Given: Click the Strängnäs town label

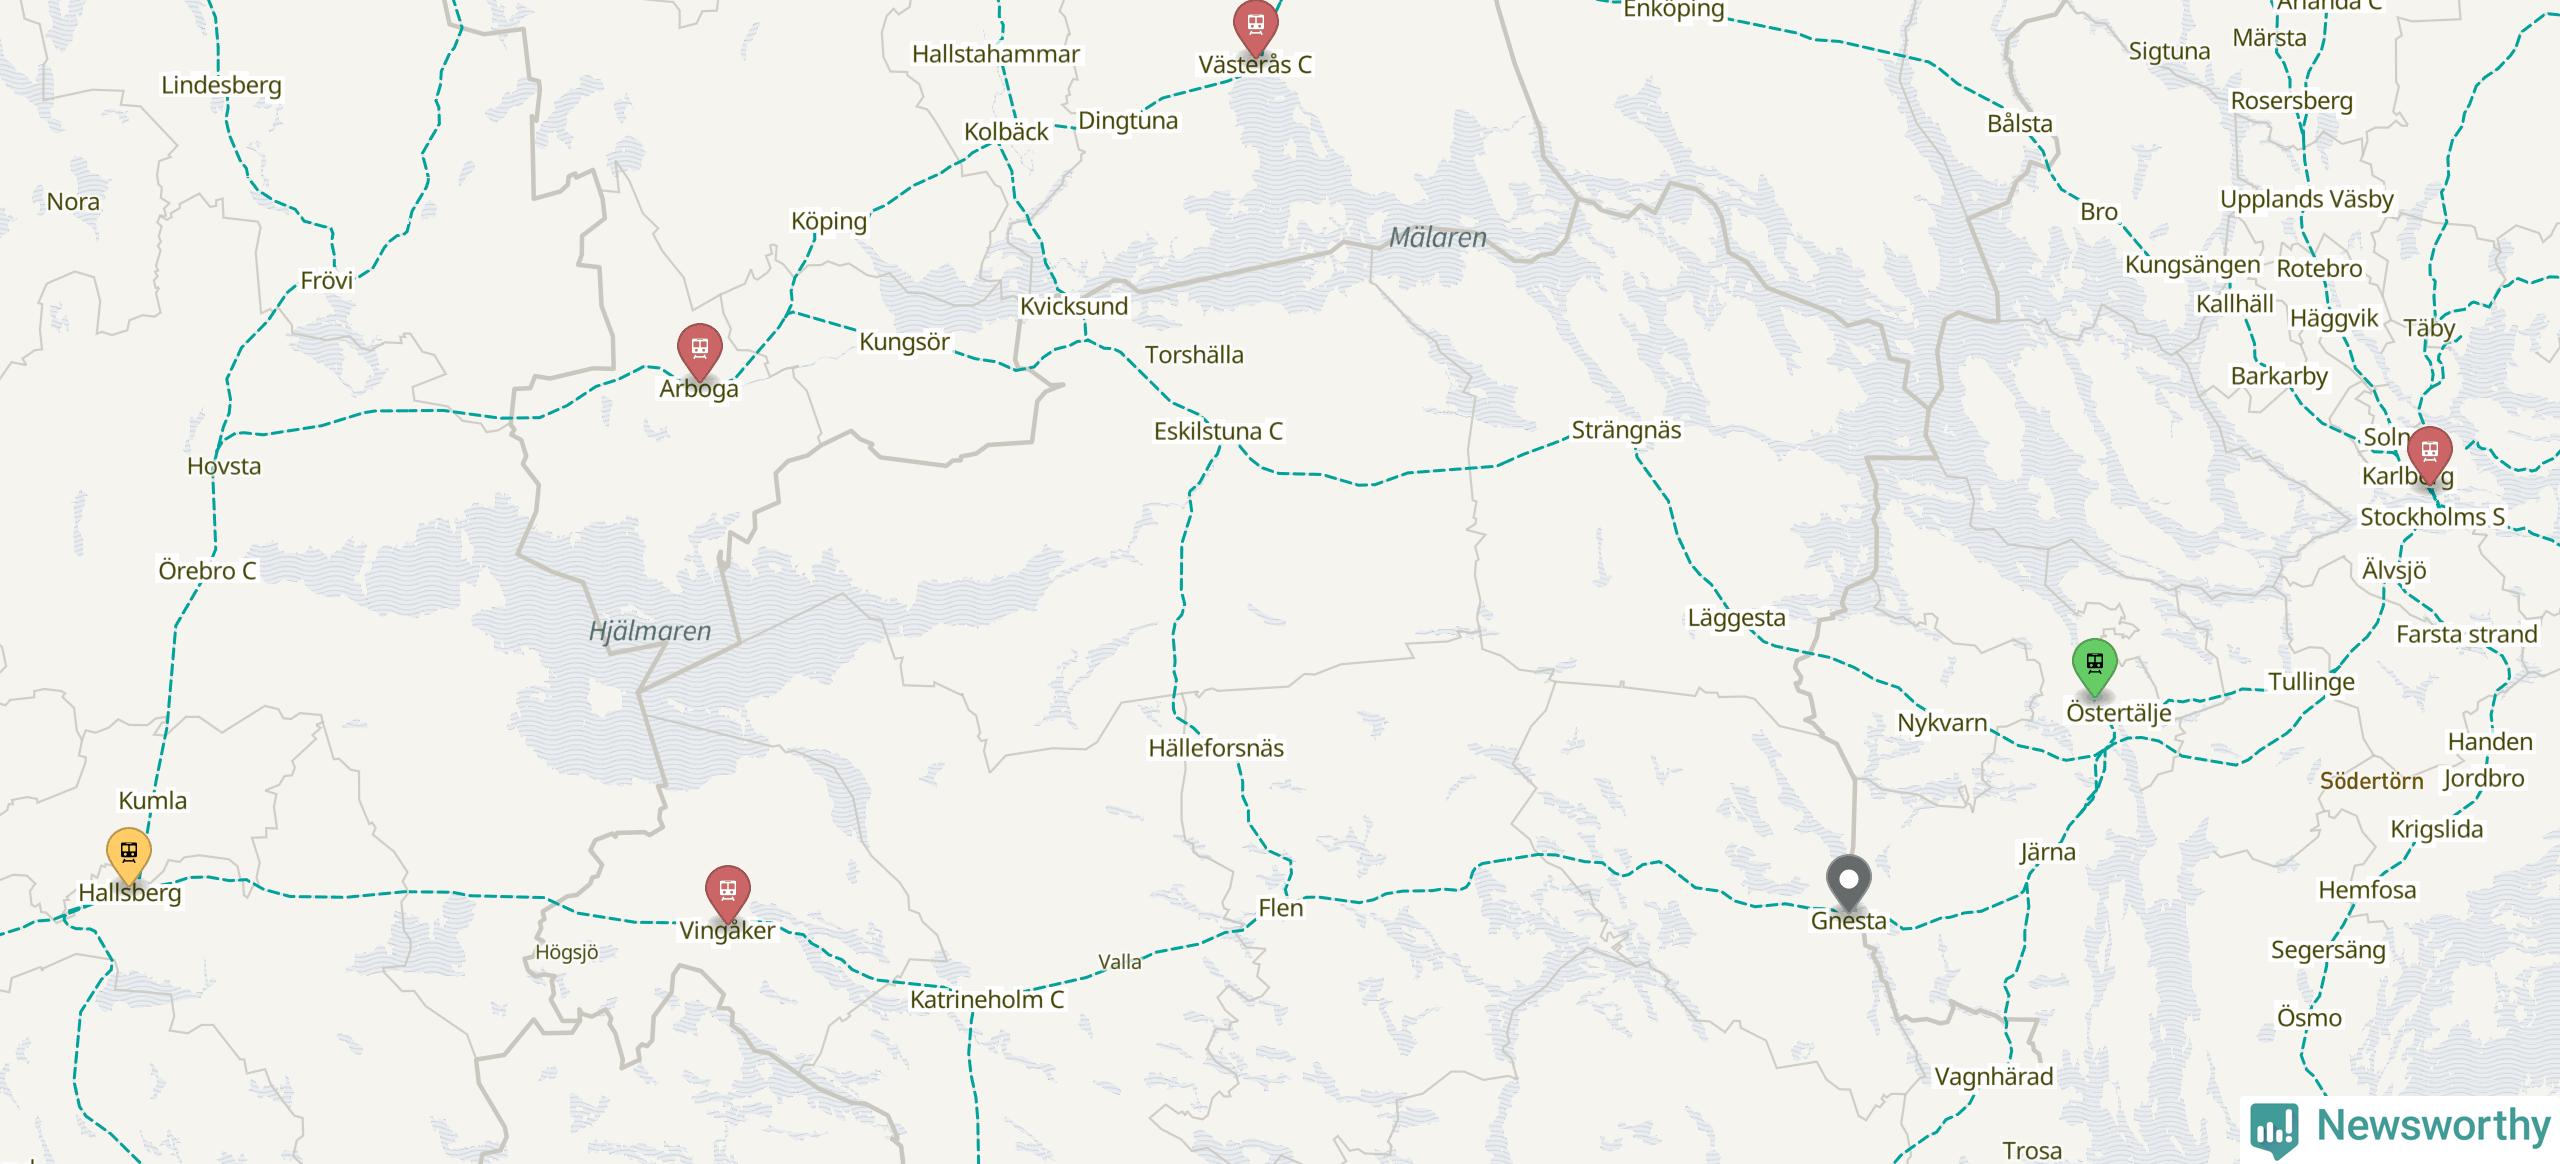Looking at the screenshot, I should pos(1626,431).
